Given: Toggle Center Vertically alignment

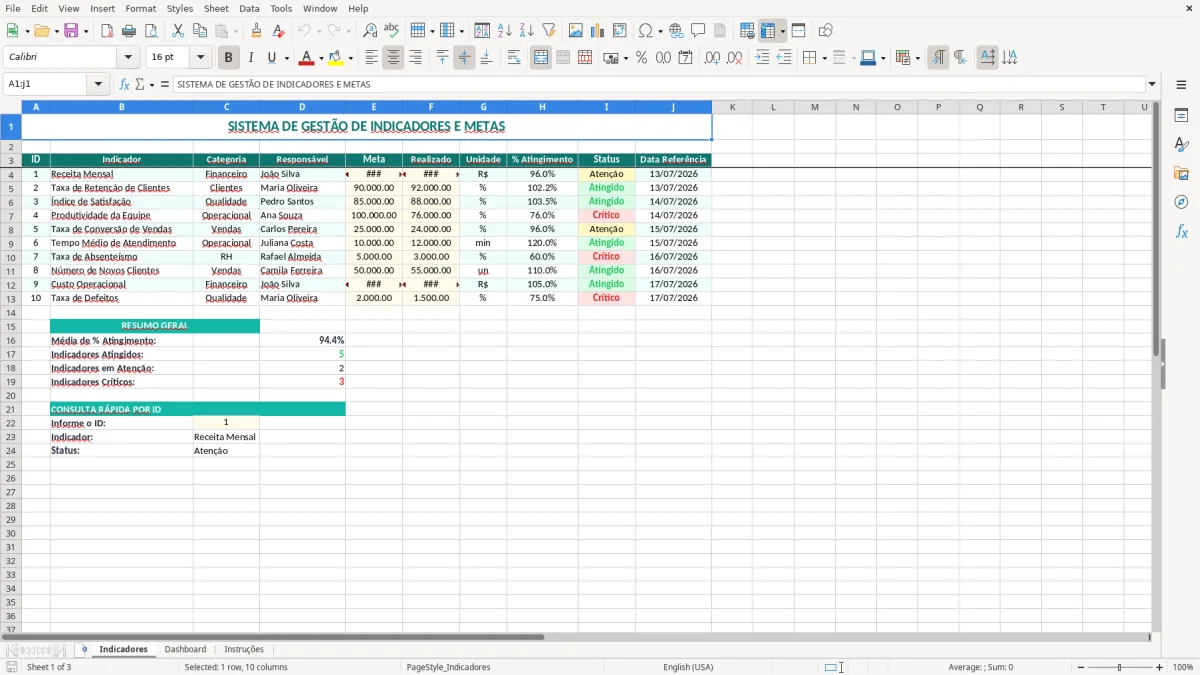Looking at the screenshot, I should 464,58.
